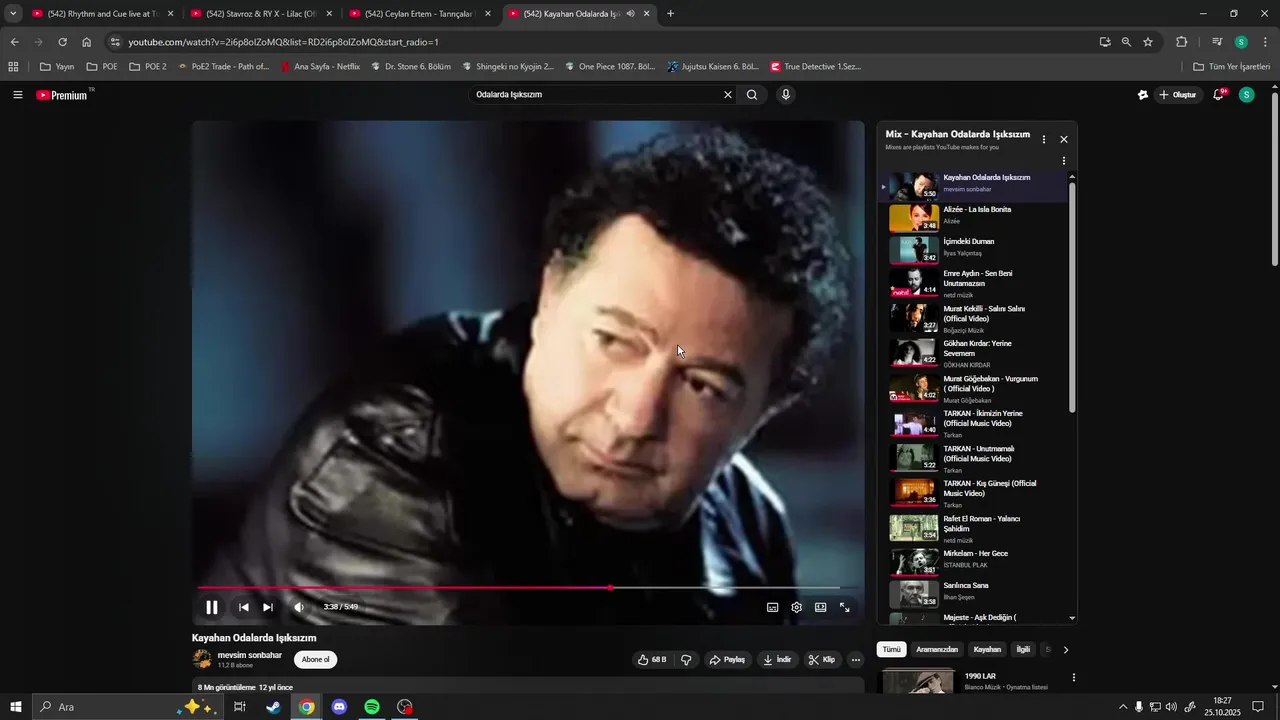Open the Windows Start menu
The width and height of the screenshot is (1280, 720).
tap(16, 707)
